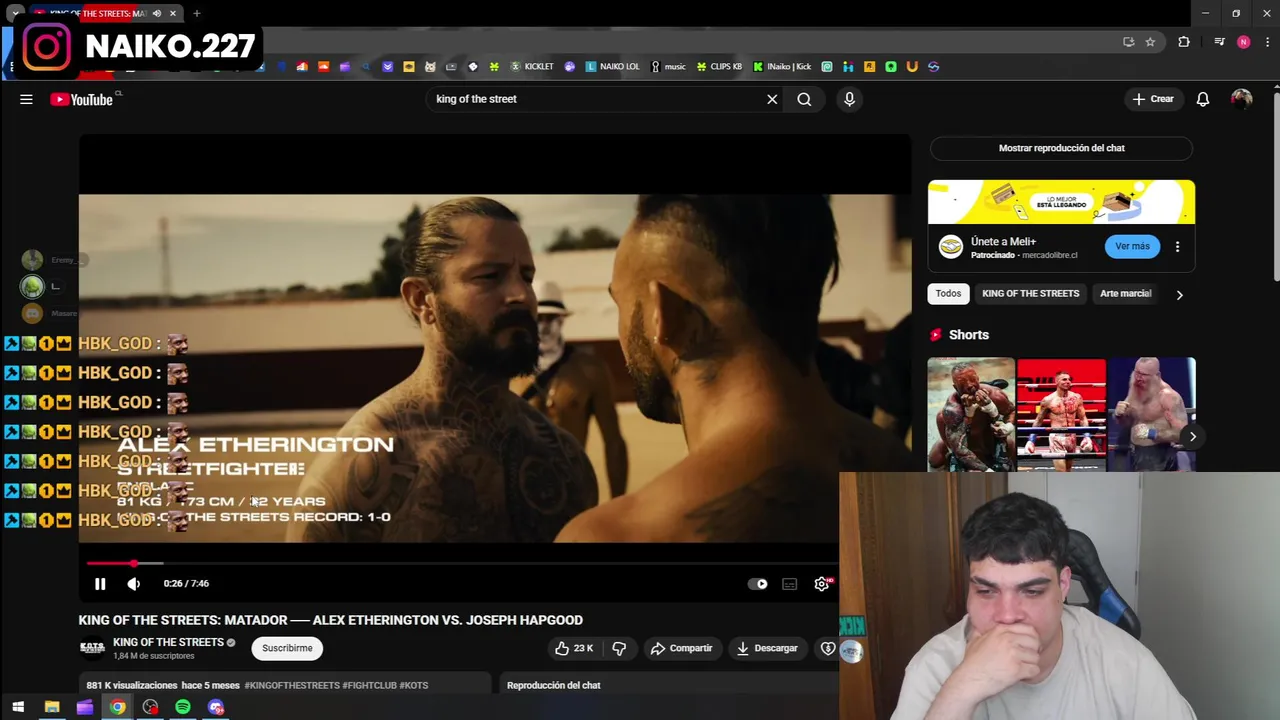Dislike the video

(x=619, y=648)
